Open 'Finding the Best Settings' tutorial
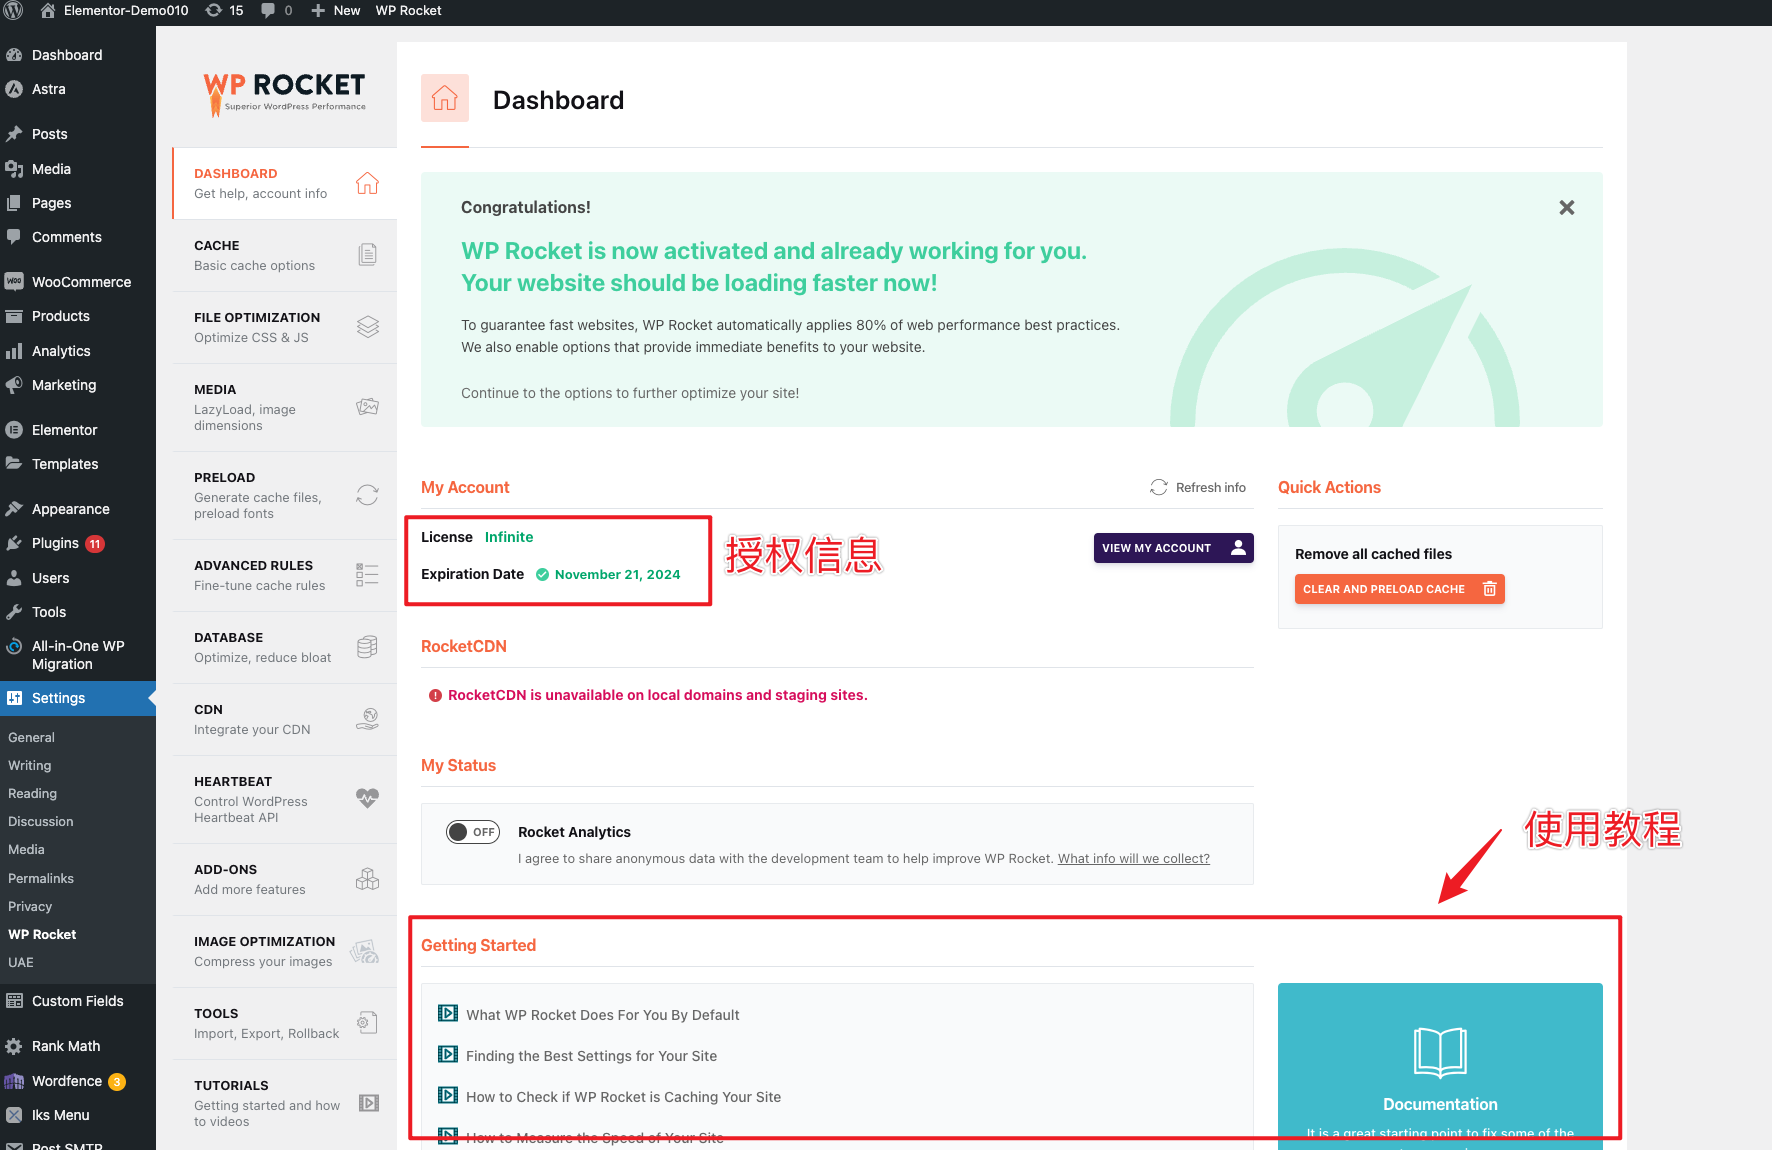 pyautogui.click(x=591, y=1056)
